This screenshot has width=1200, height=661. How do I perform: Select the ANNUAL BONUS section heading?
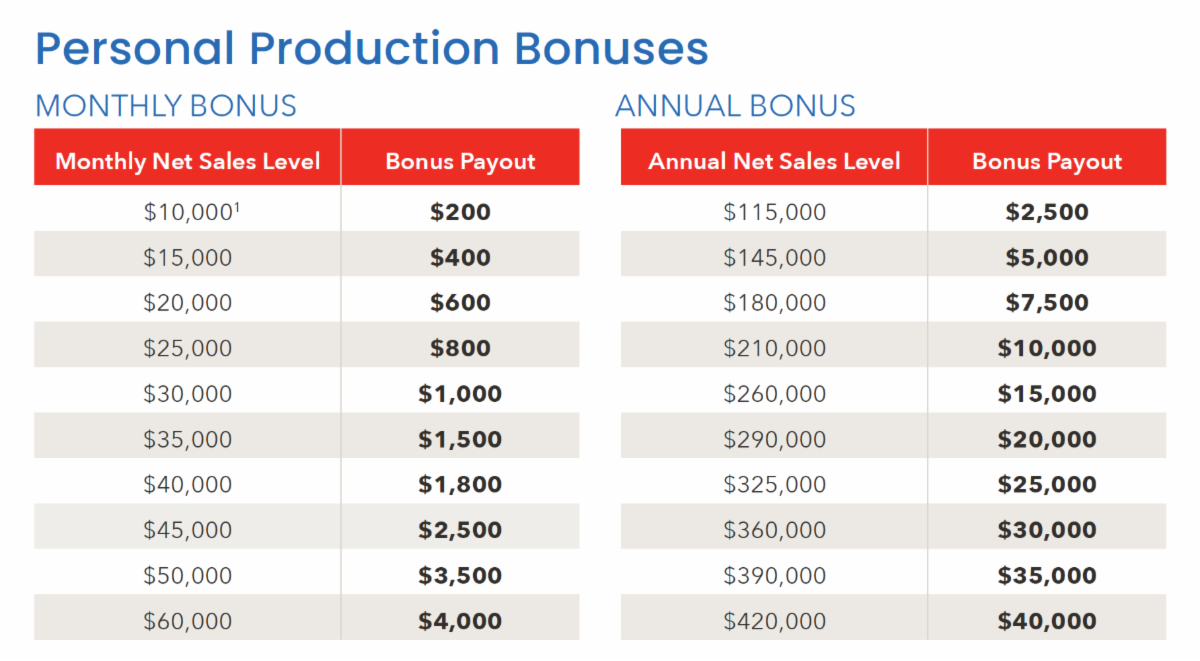pos(735,106)
